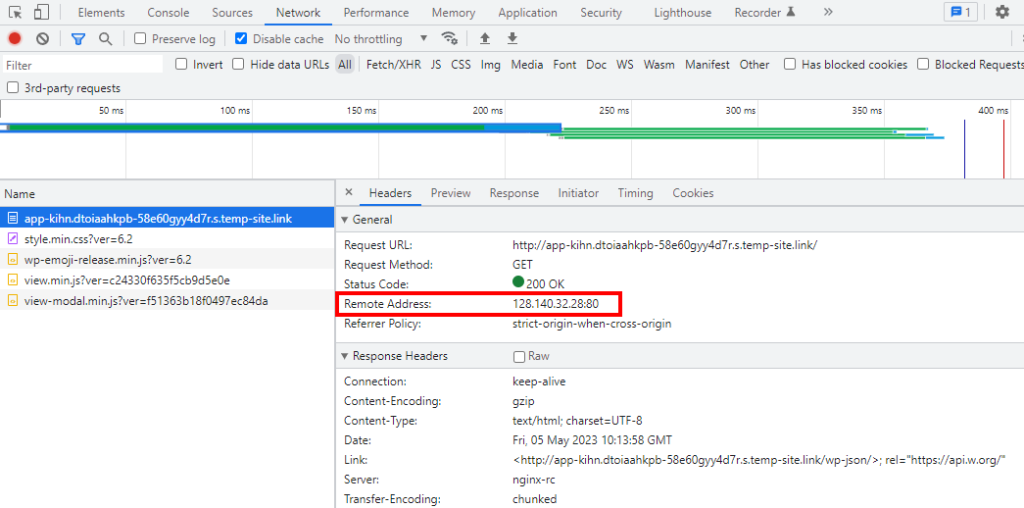
Task: Switch to the Console tab
Action: (x=168, y=12)
